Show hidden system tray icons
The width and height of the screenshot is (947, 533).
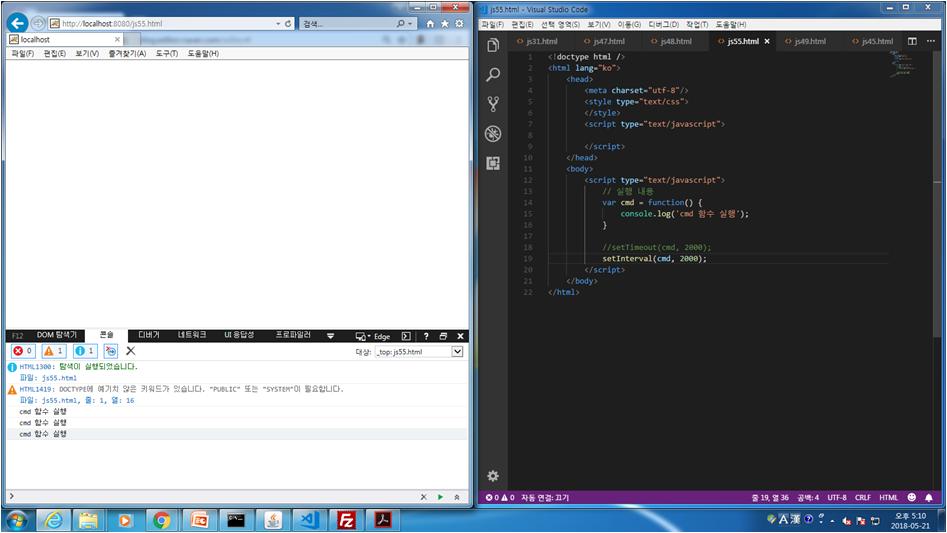[832, 520]
